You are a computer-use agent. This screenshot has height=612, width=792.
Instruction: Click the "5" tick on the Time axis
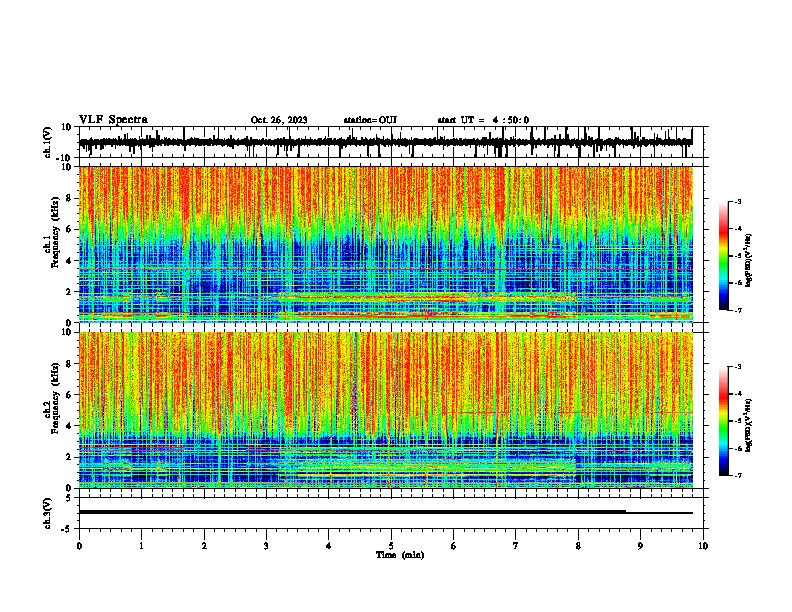[391, 546]
